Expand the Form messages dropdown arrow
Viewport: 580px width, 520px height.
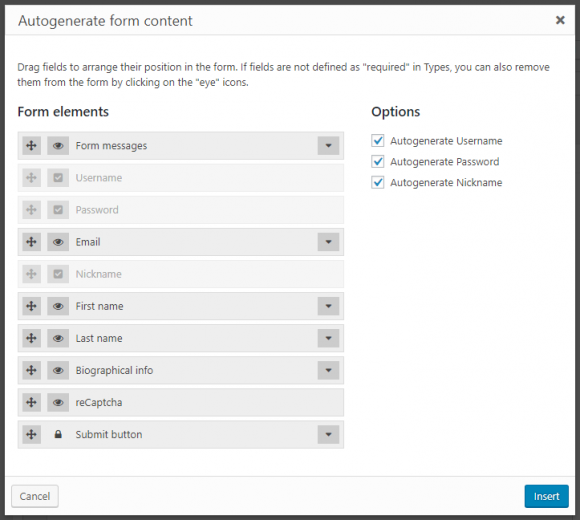coord(328,146)
